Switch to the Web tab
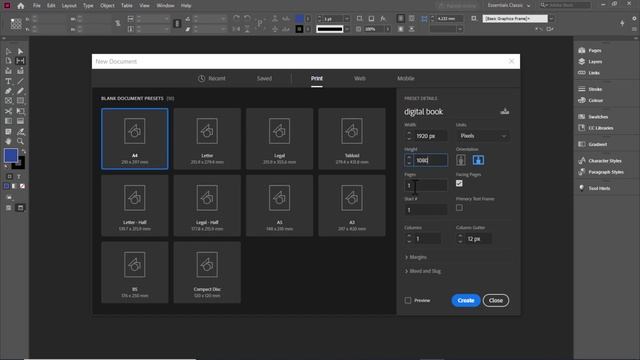 click(360, 78)
